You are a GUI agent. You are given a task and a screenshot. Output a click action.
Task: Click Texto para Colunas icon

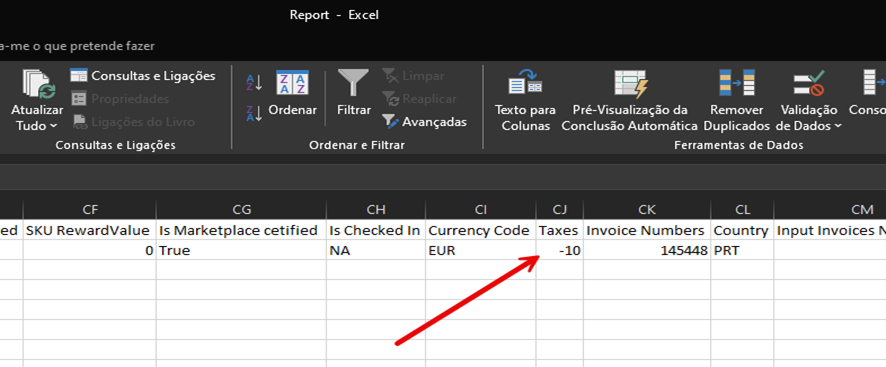[525, 84]
